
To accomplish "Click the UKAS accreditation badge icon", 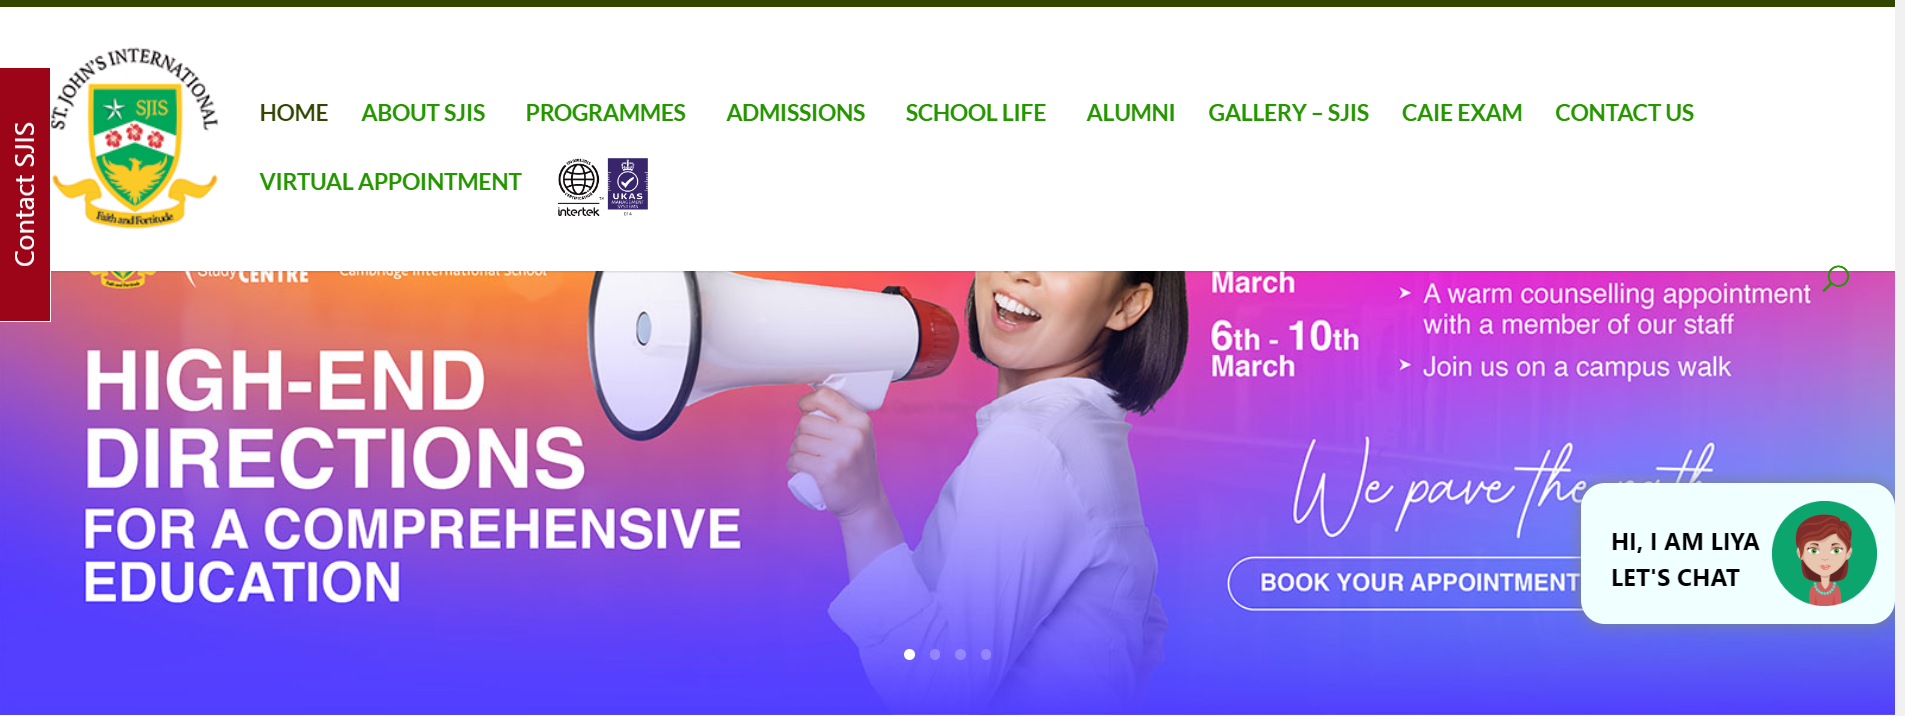I will tap(628, 186).
